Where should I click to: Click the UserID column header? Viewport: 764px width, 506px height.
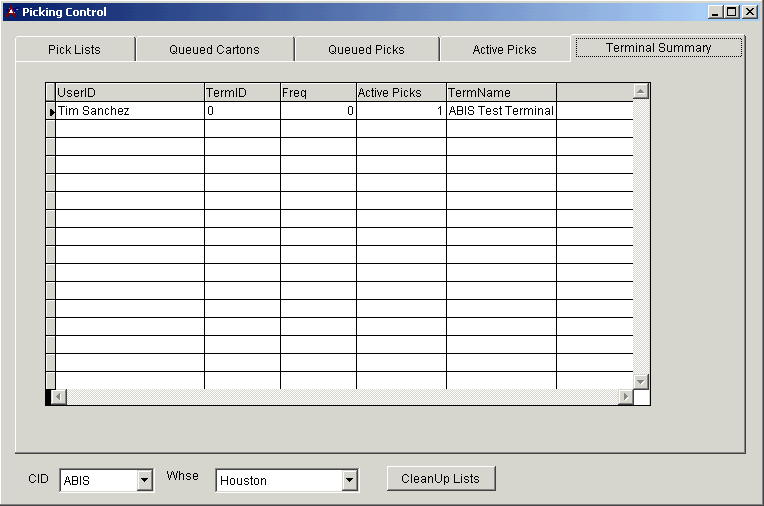pyautogui.click(x=129, y=93)
